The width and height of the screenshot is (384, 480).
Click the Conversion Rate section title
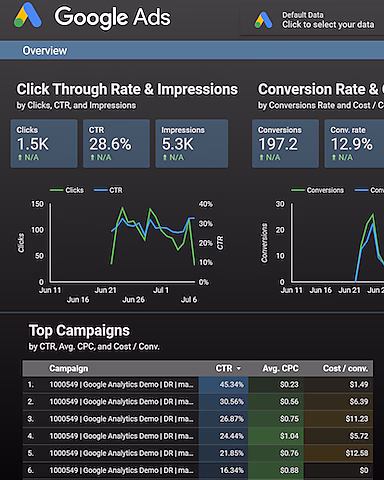click(x=321, y=89)
